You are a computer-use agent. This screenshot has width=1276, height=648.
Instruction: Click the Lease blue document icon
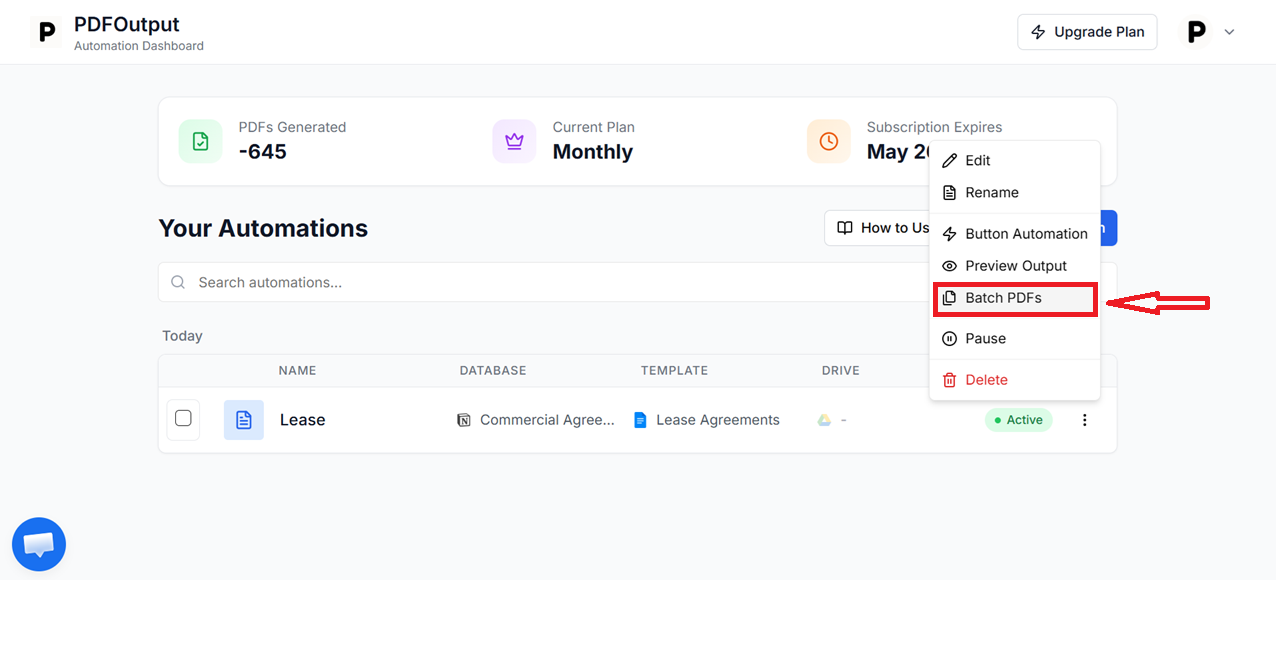244,420
